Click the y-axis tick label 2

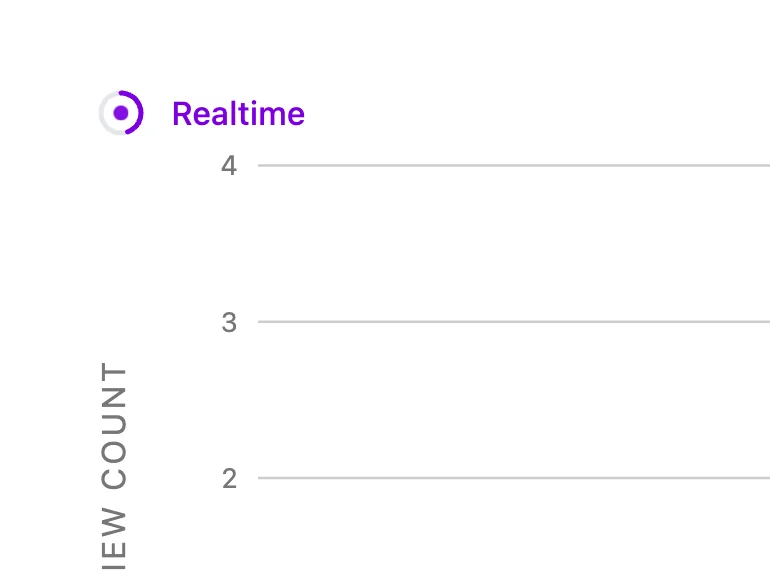tap(229, 479)
